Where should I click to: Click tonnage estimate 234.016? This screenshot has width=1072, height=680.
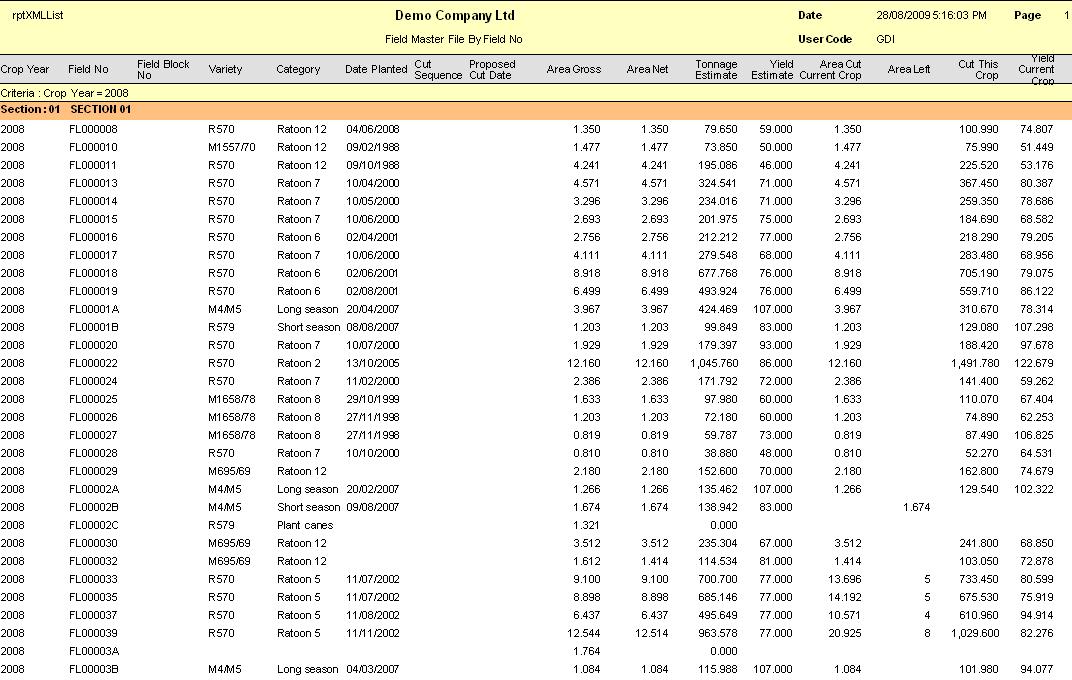[718, 201]
